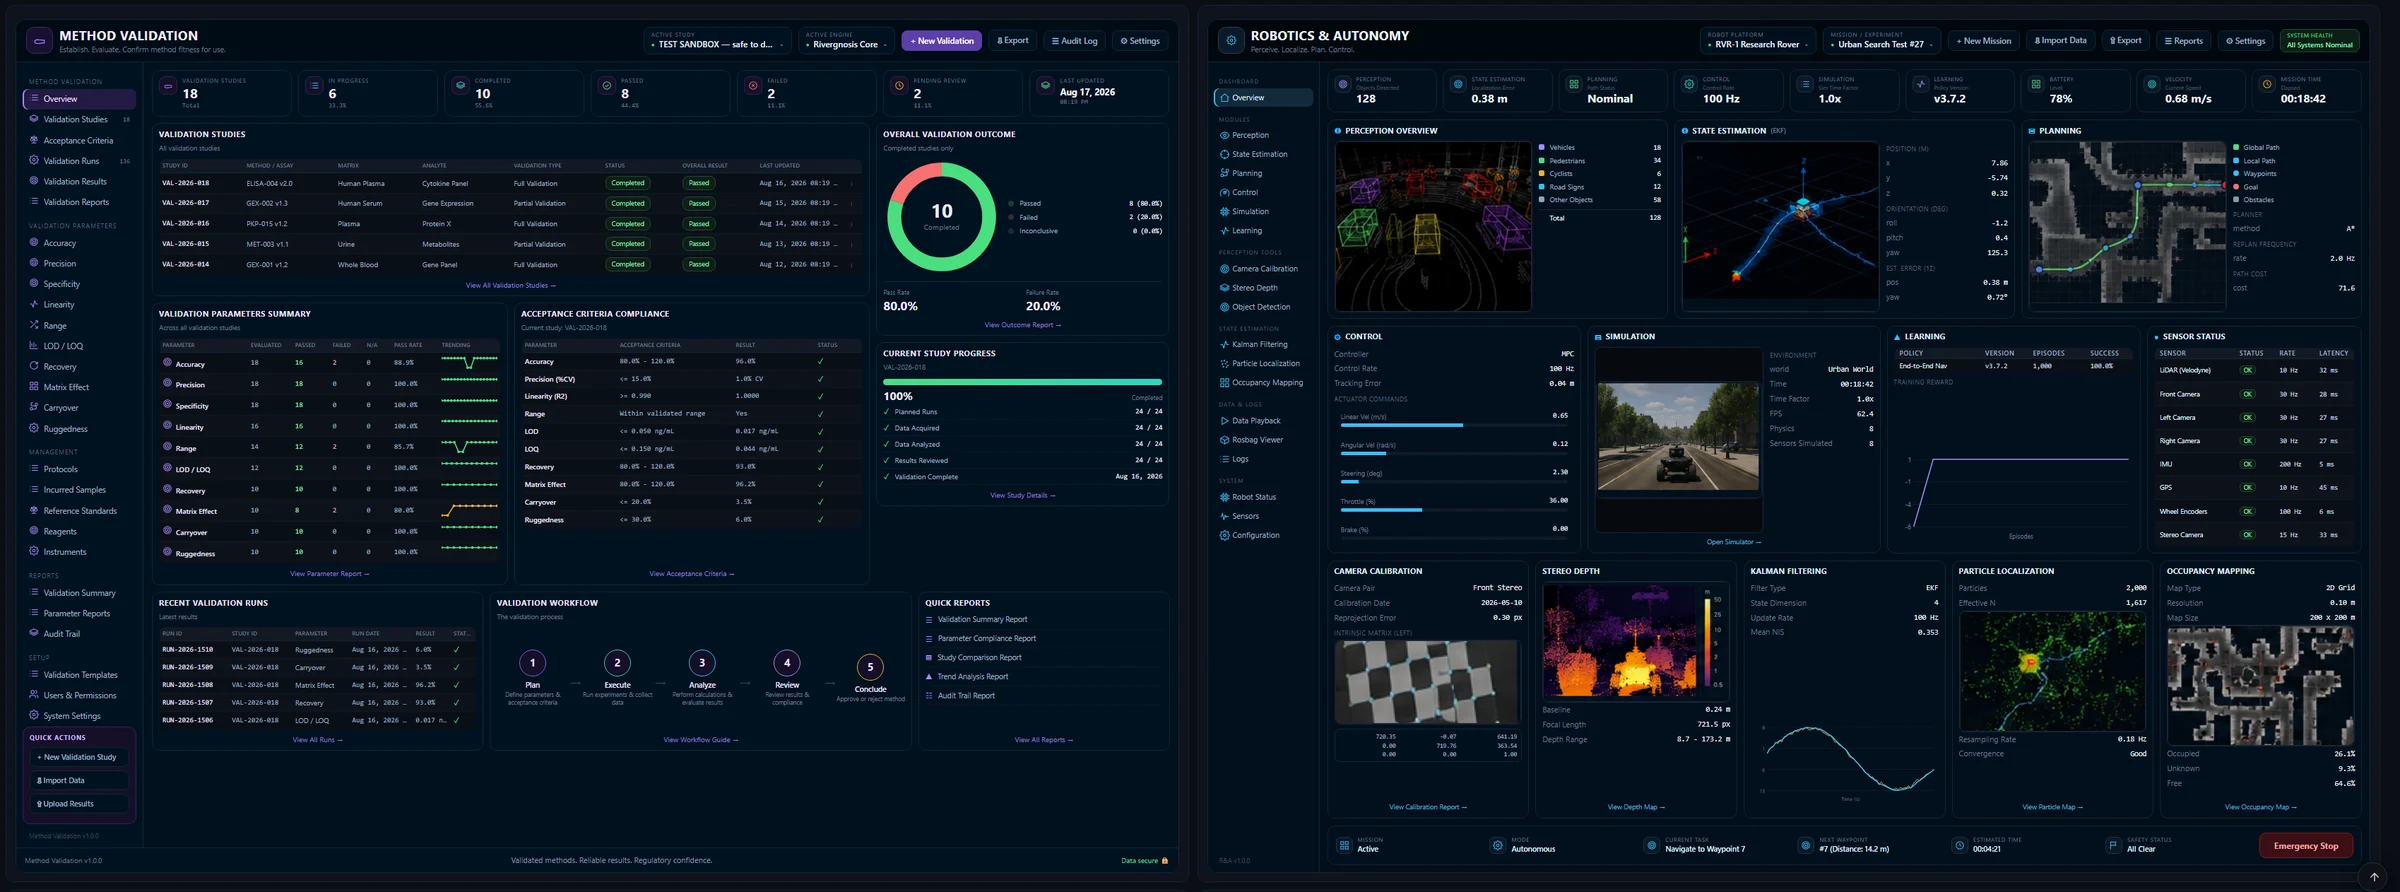The width and height of the screenshot is (2400, 892).
Task: Click the Robotics & Autonomy gear logo
Action: coord(1231,41)
